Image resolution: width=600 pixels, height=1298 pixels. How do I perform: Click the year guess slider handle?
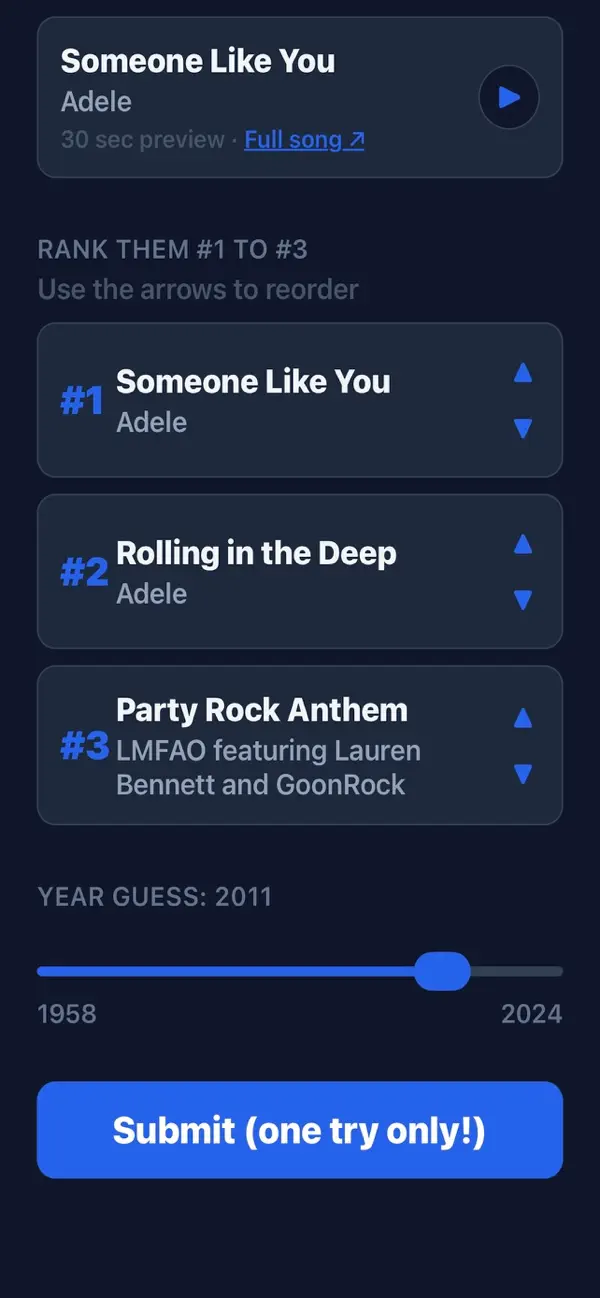442,971
